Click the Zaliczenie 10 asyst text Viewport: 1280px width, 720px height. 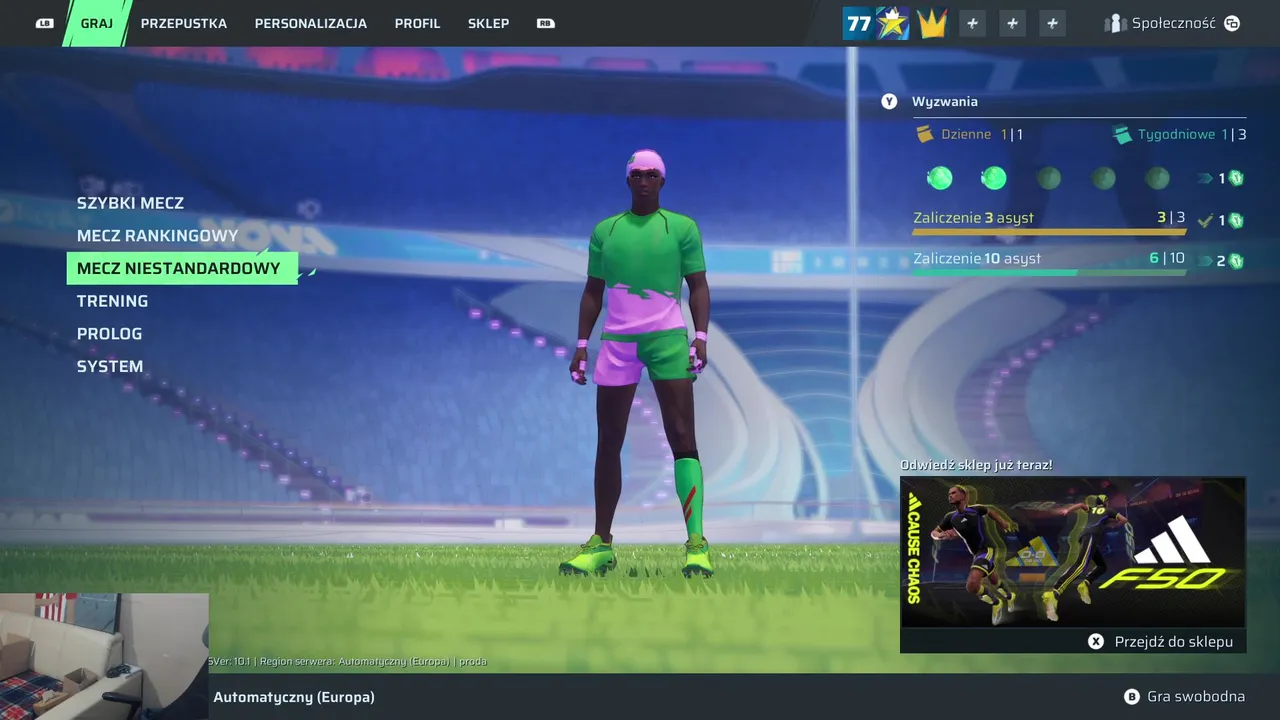click(977, 259)
